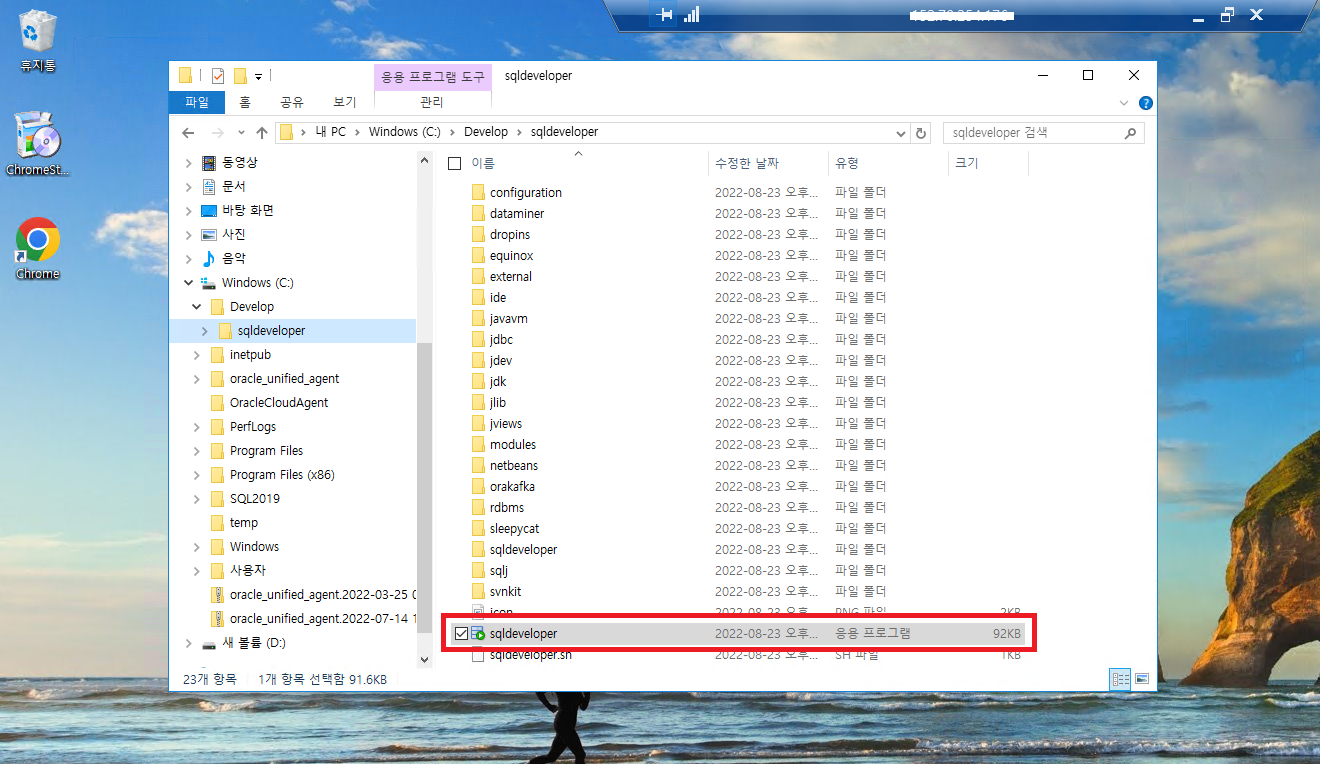Click the jdbc folder icon
This screenshot has width=1320, height=764.
(x=478, y=339)
